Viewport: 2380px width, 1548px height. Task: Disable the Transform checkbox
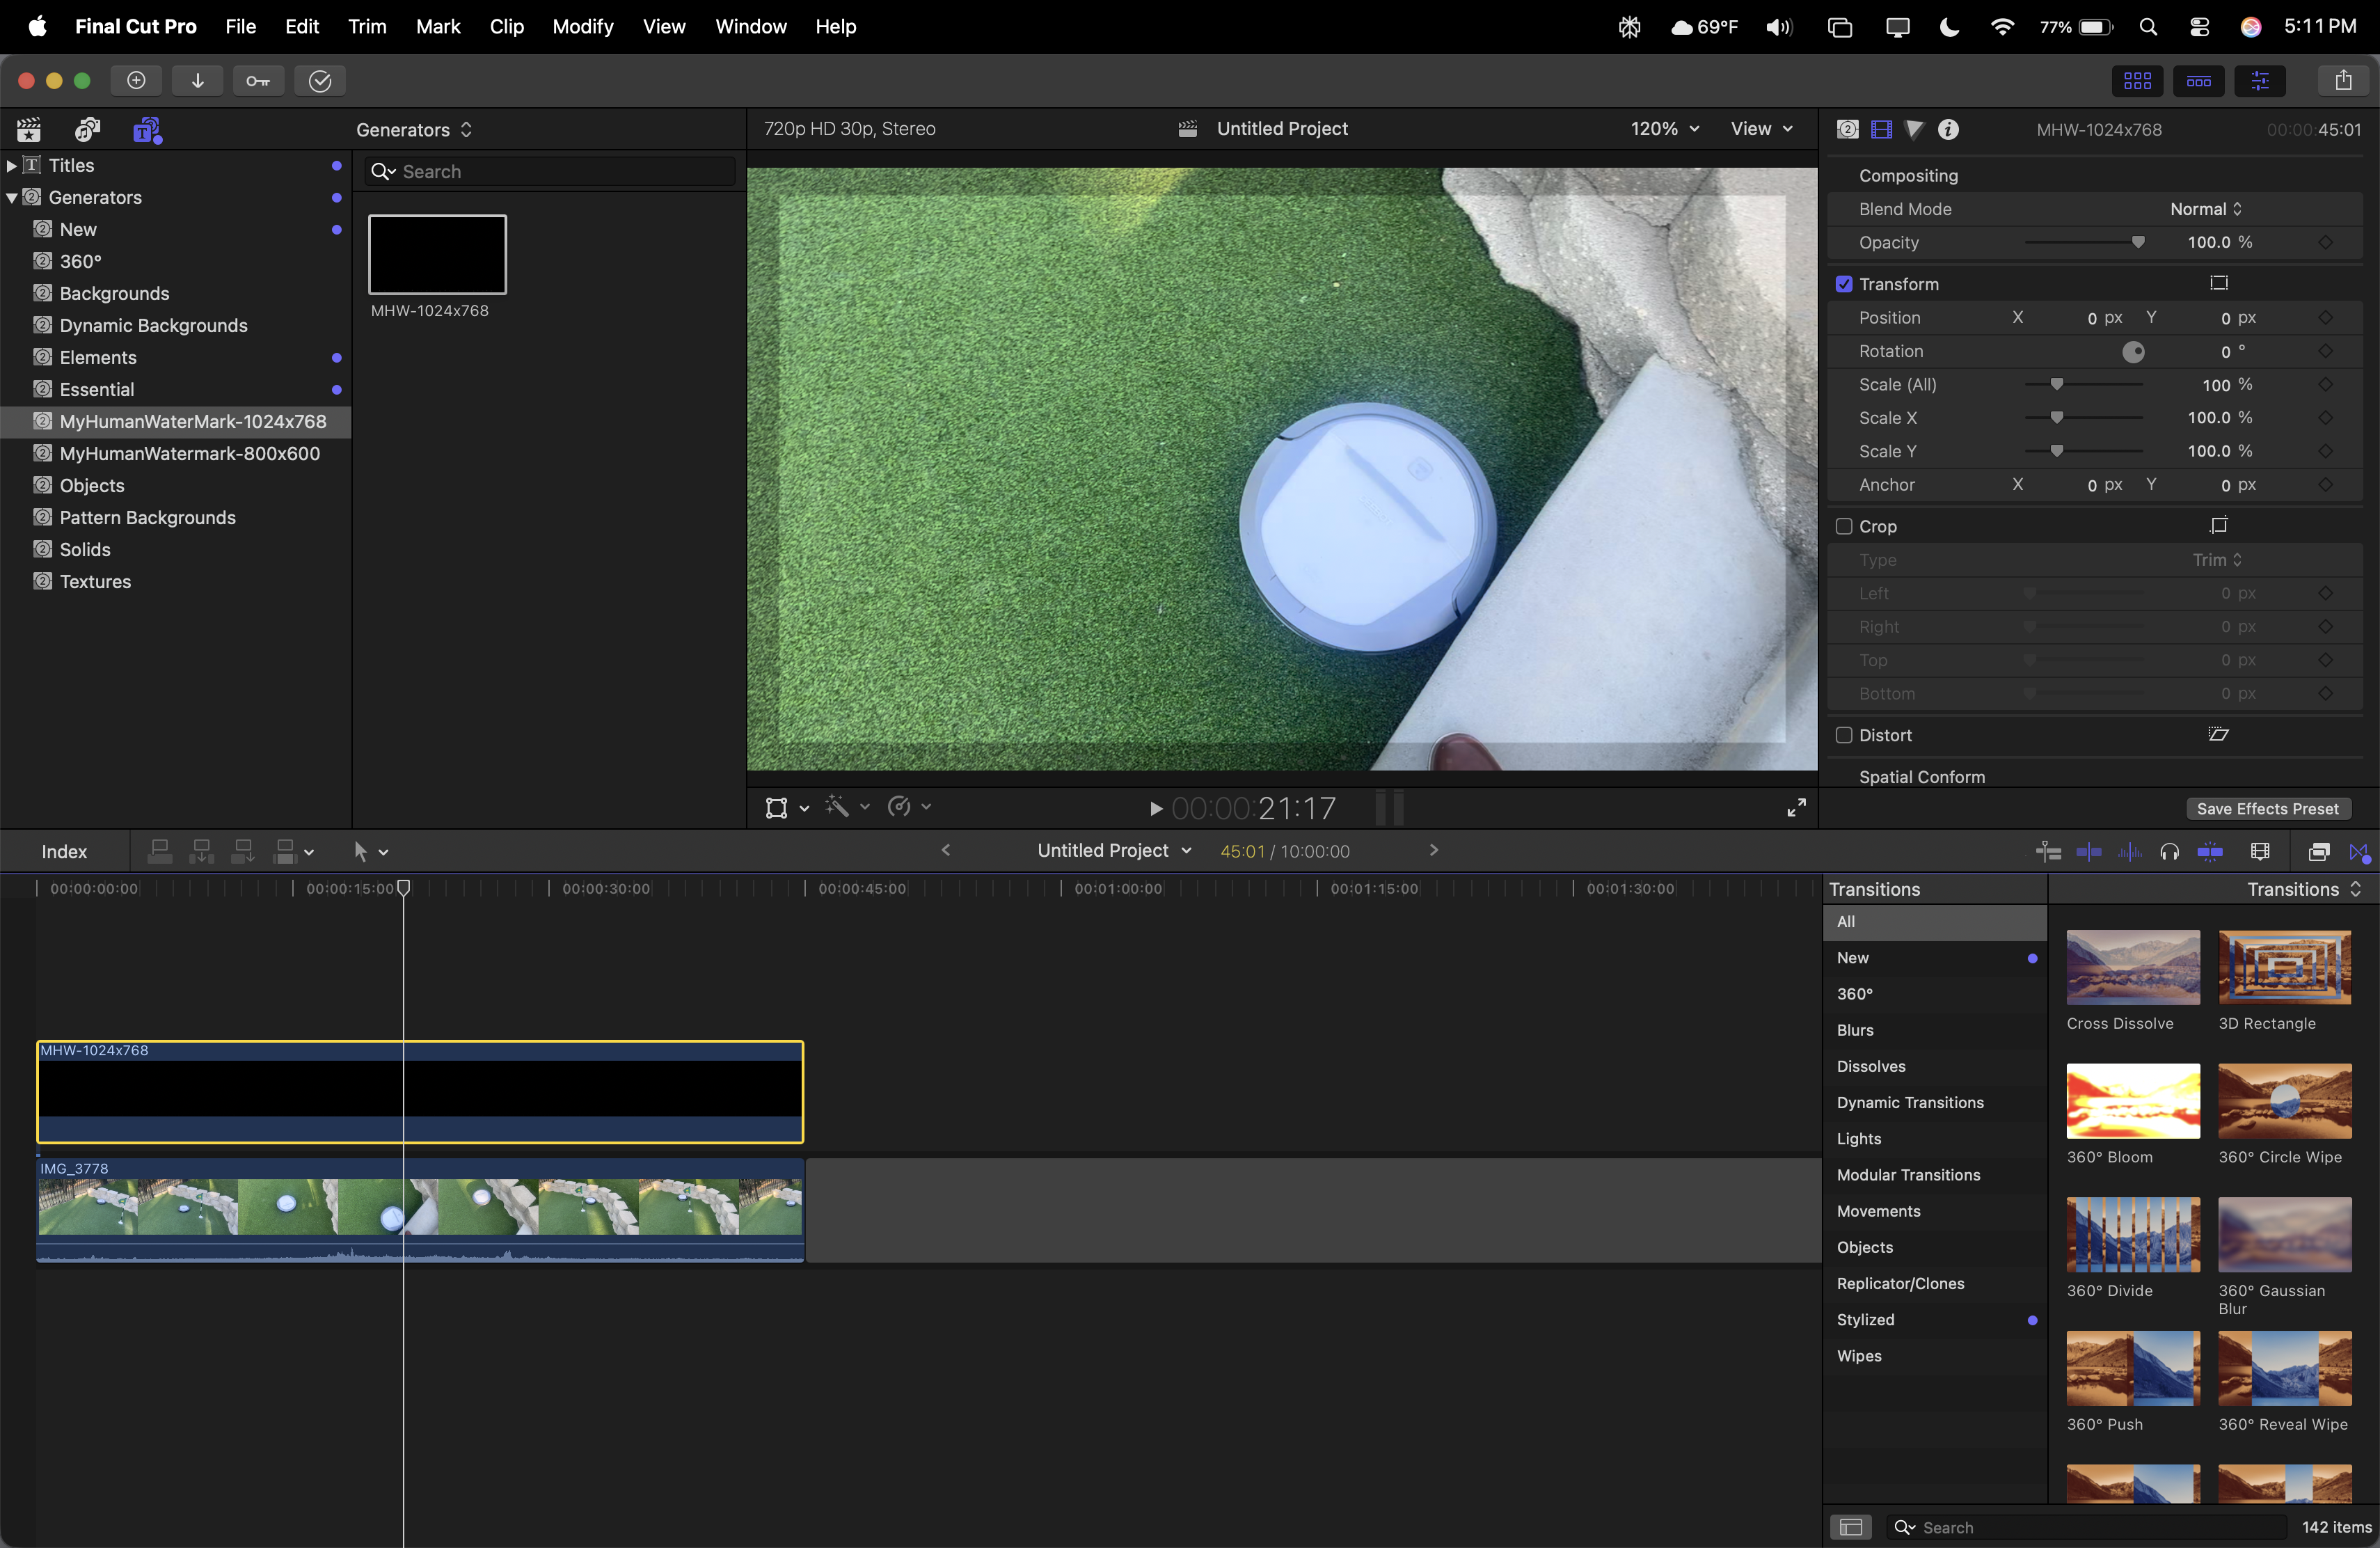pos(1844,284)
